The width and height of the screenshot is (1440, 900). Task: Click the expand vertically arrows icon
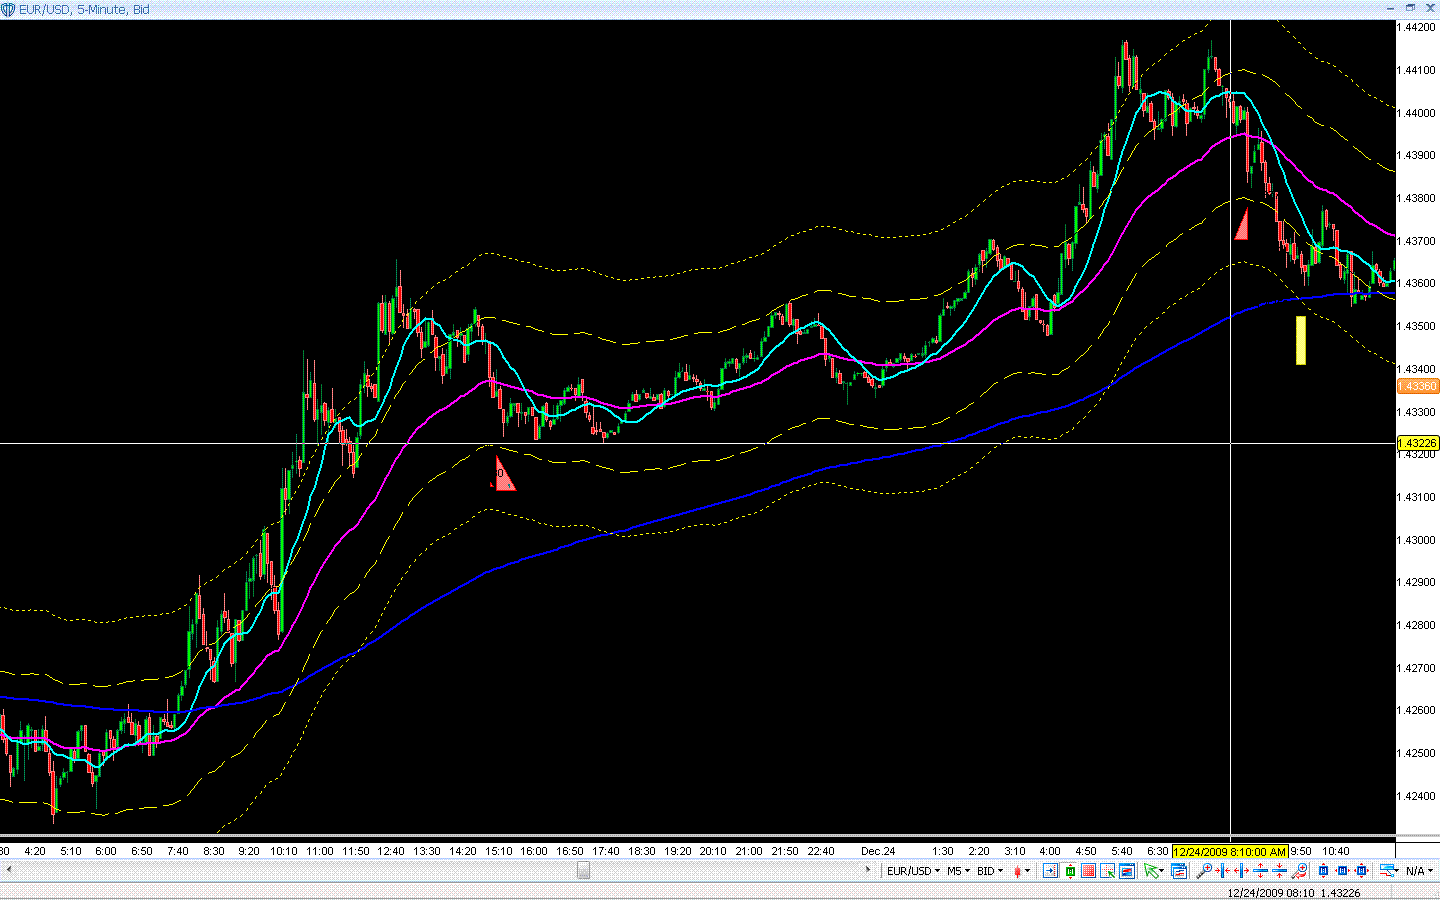coord(1260,871)
